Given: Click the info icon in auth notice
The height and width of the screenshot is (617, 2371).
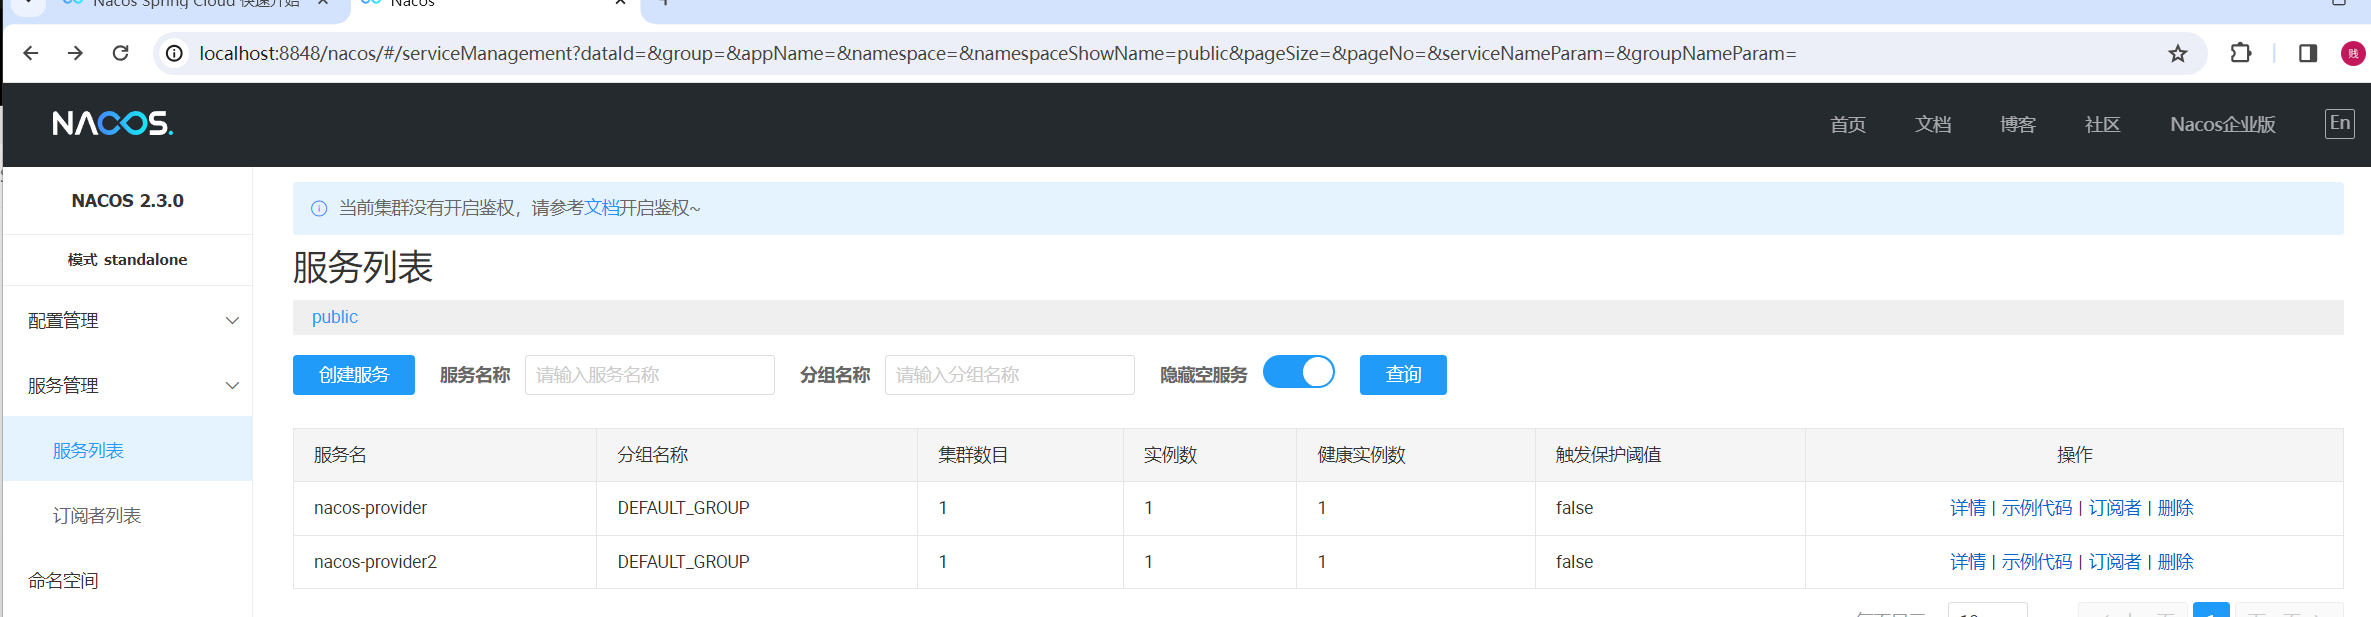Looking at the screenshot, I should point(319,208).
